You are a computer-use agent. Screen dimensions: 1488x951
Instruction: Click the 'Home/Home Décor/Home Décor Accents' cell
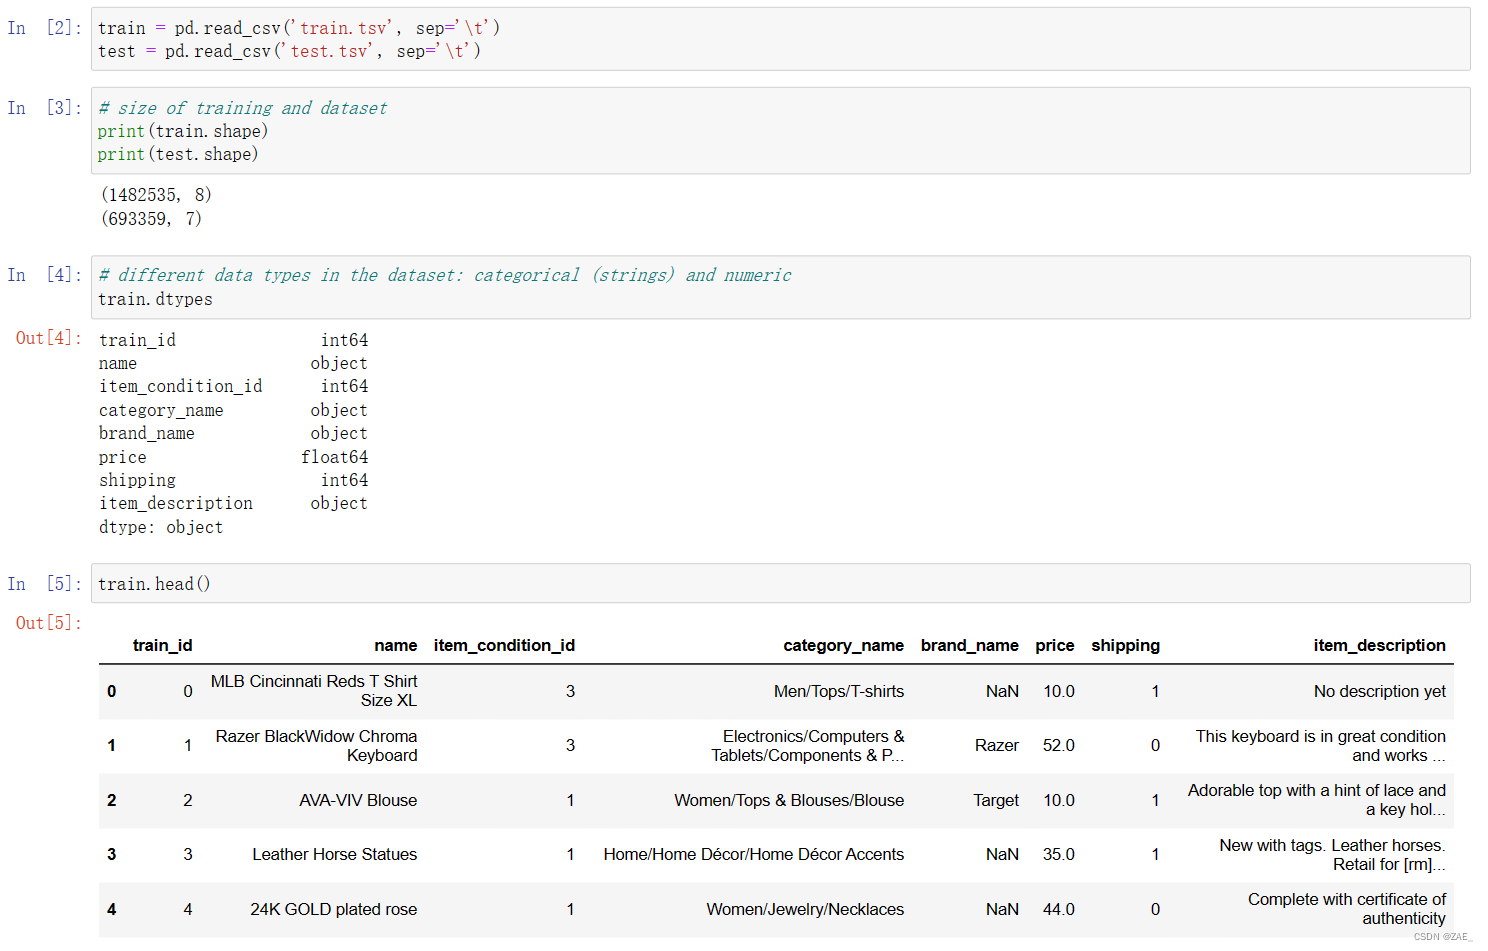pos(754,854)
